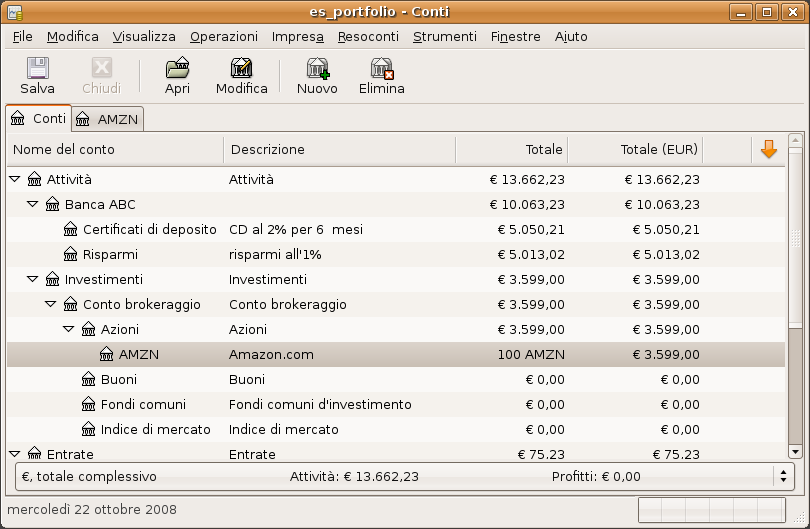Open the Aiuto menu

pyautogui.click(x=571, y=37)
